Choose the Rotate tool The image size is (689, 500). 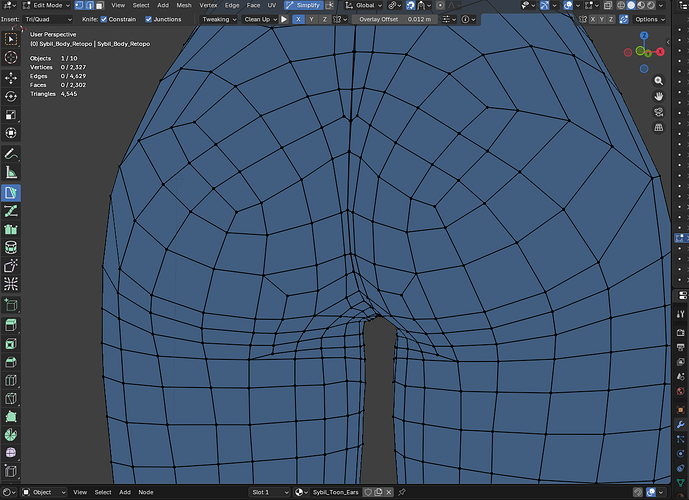pyautogui.click(x=11, y=96)
